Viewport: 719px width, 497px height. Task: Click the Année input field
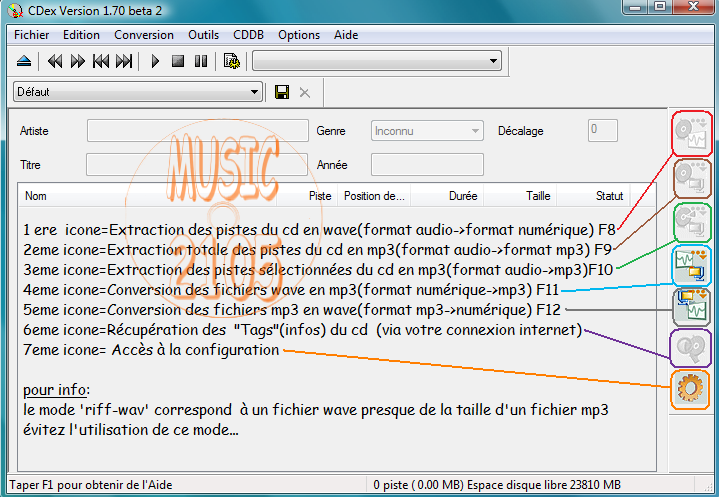[x=427, y=165]
